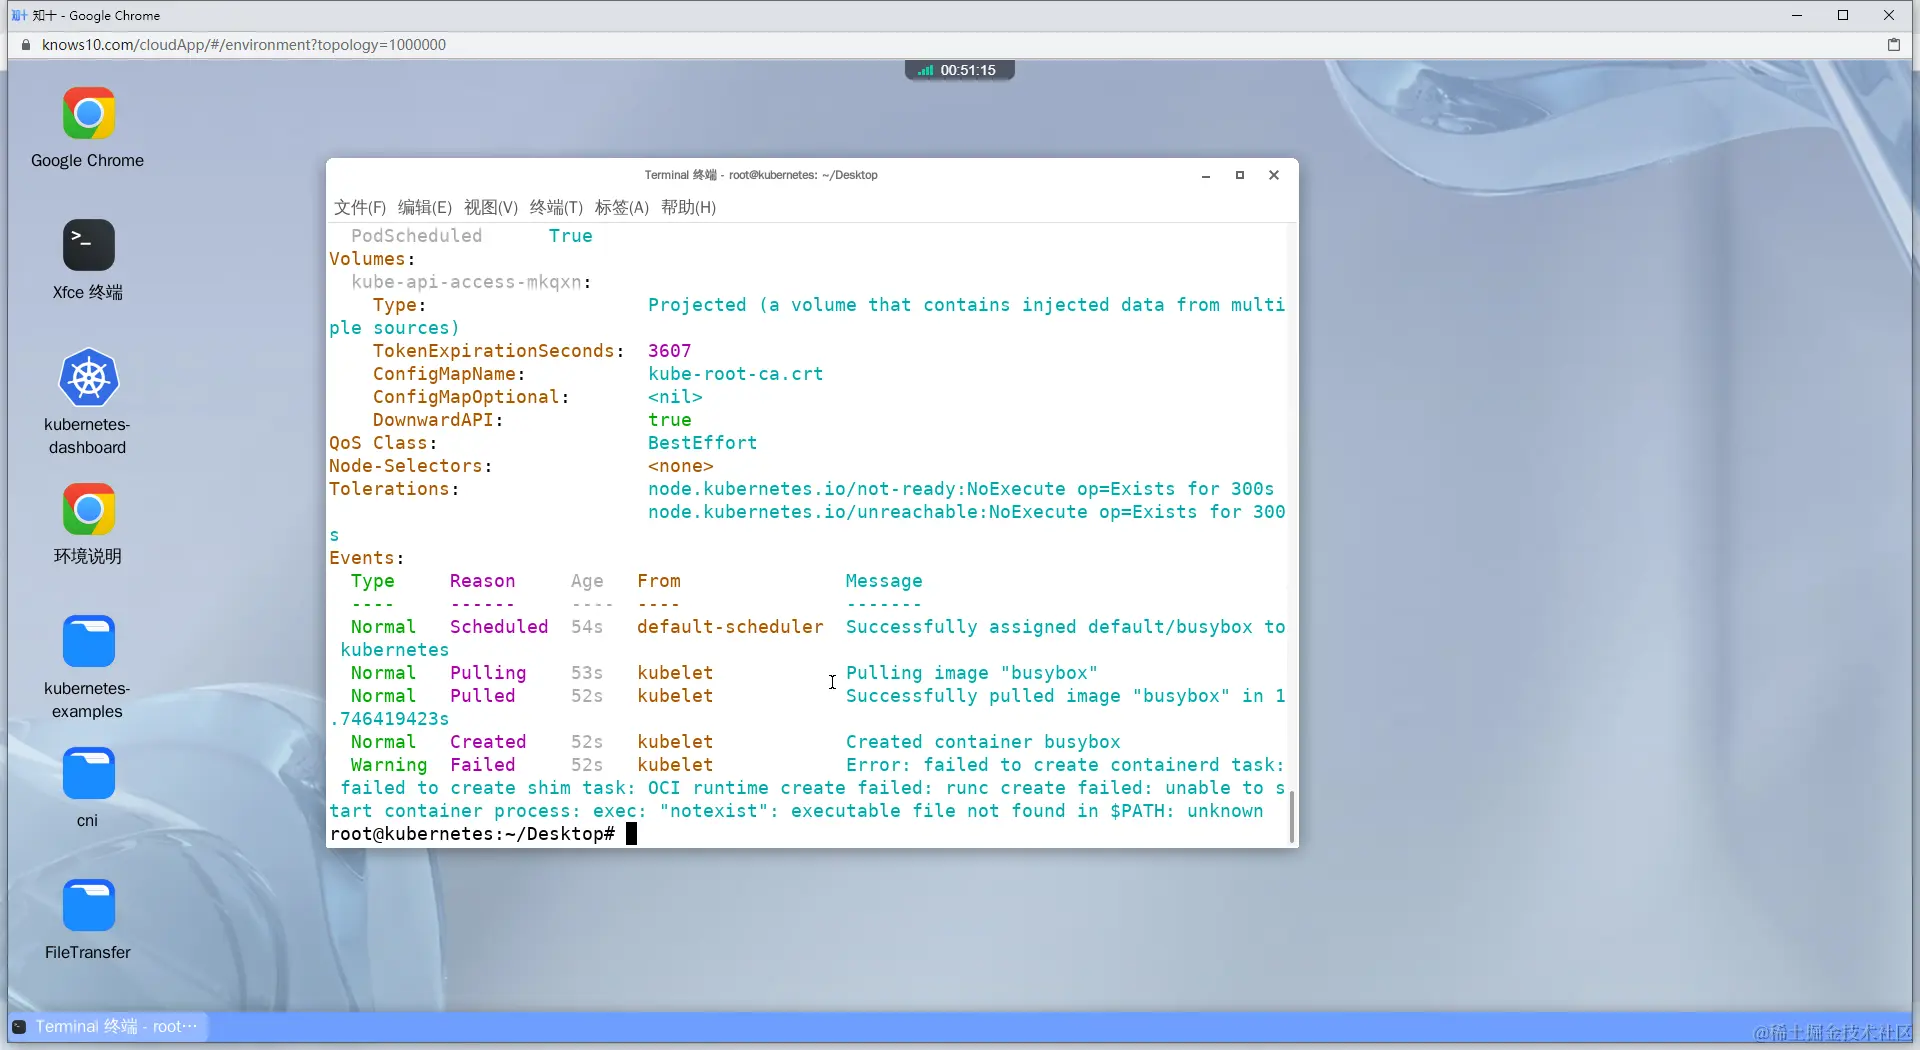Viewport: 1920px width, 1050px height.
Task: Click the 'Node-Selectors:' label
Action: tap(411, 466)
